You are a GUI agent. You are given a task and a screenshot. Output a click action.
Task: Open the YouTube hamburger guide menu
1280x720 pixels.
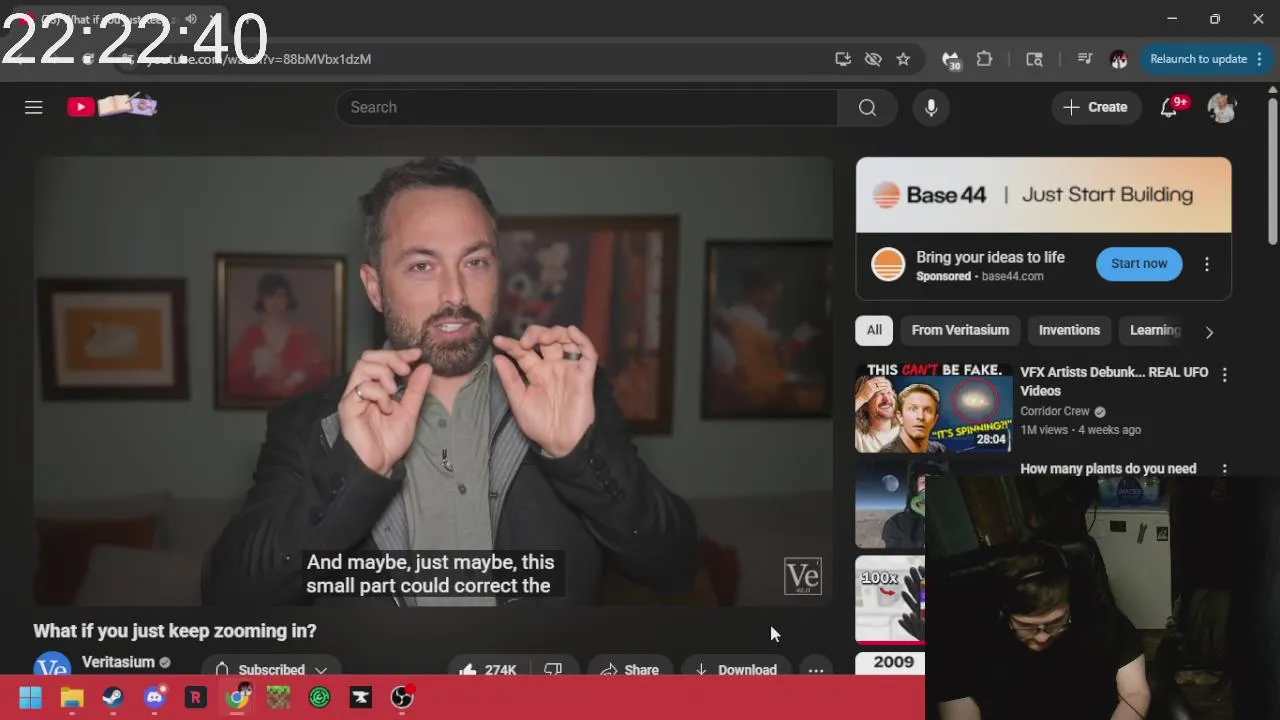point(34,107)
